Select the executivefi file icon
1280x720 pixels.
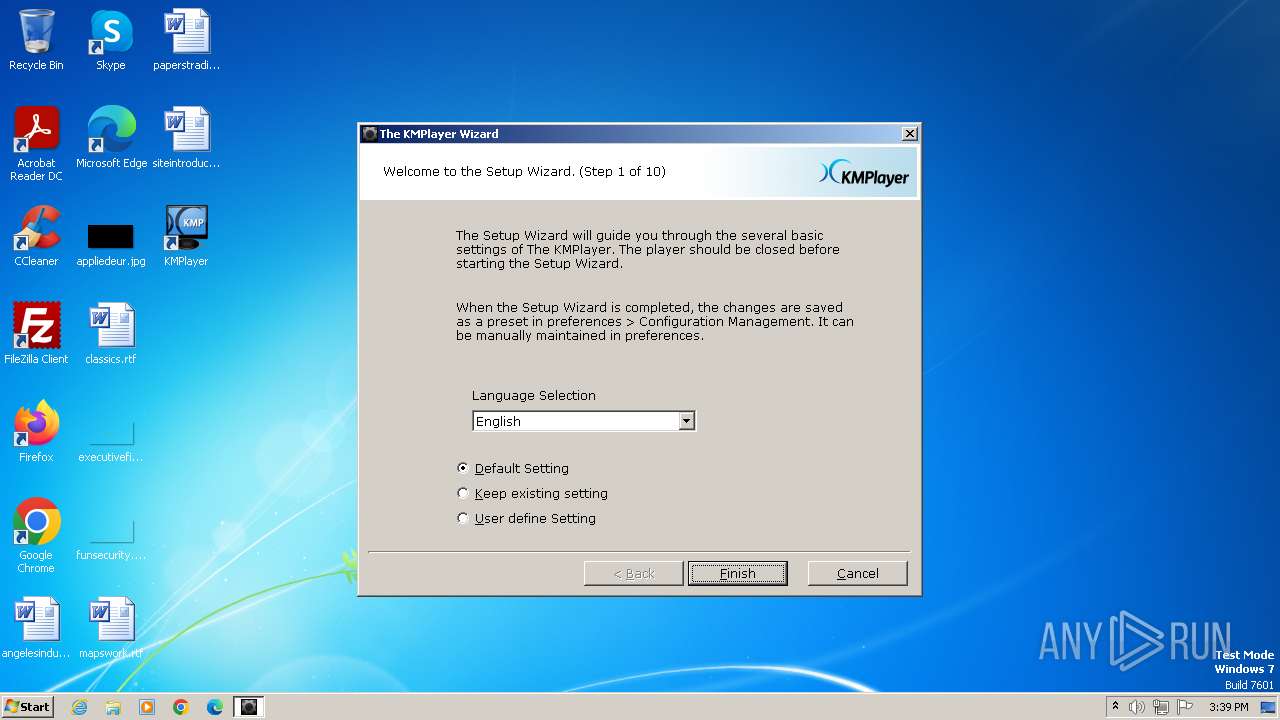pyautogui.click(x=110, y=441)
